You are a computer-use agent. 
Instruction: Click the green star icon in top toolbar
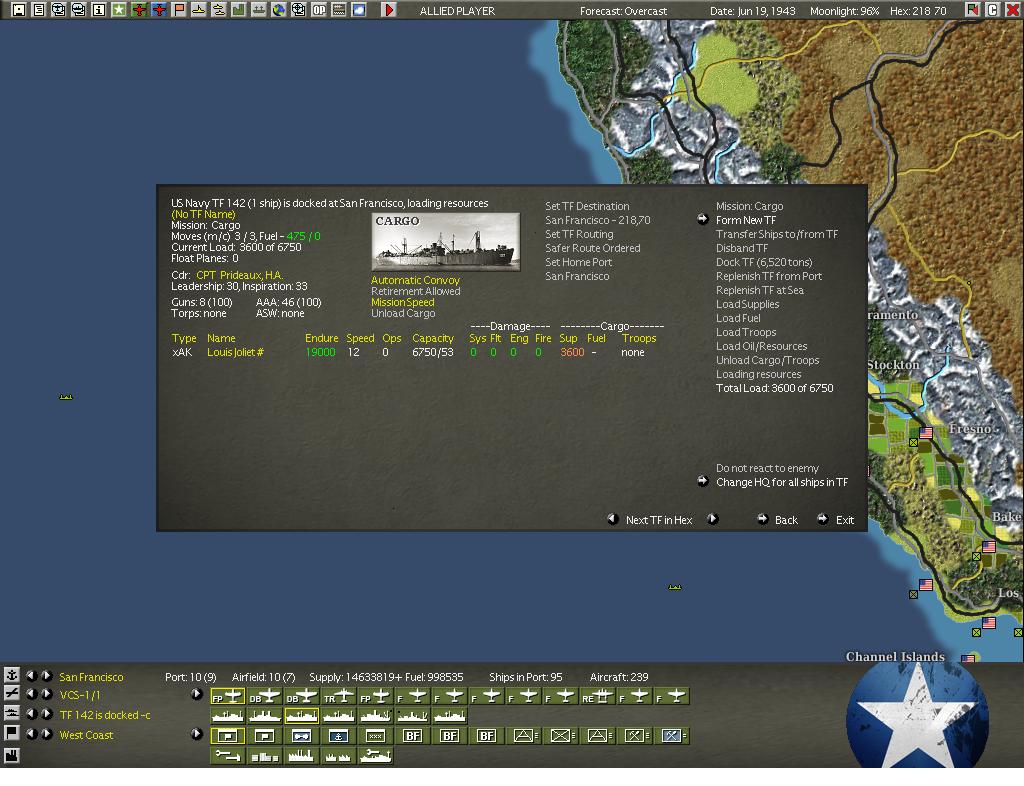tap(118, 10)
